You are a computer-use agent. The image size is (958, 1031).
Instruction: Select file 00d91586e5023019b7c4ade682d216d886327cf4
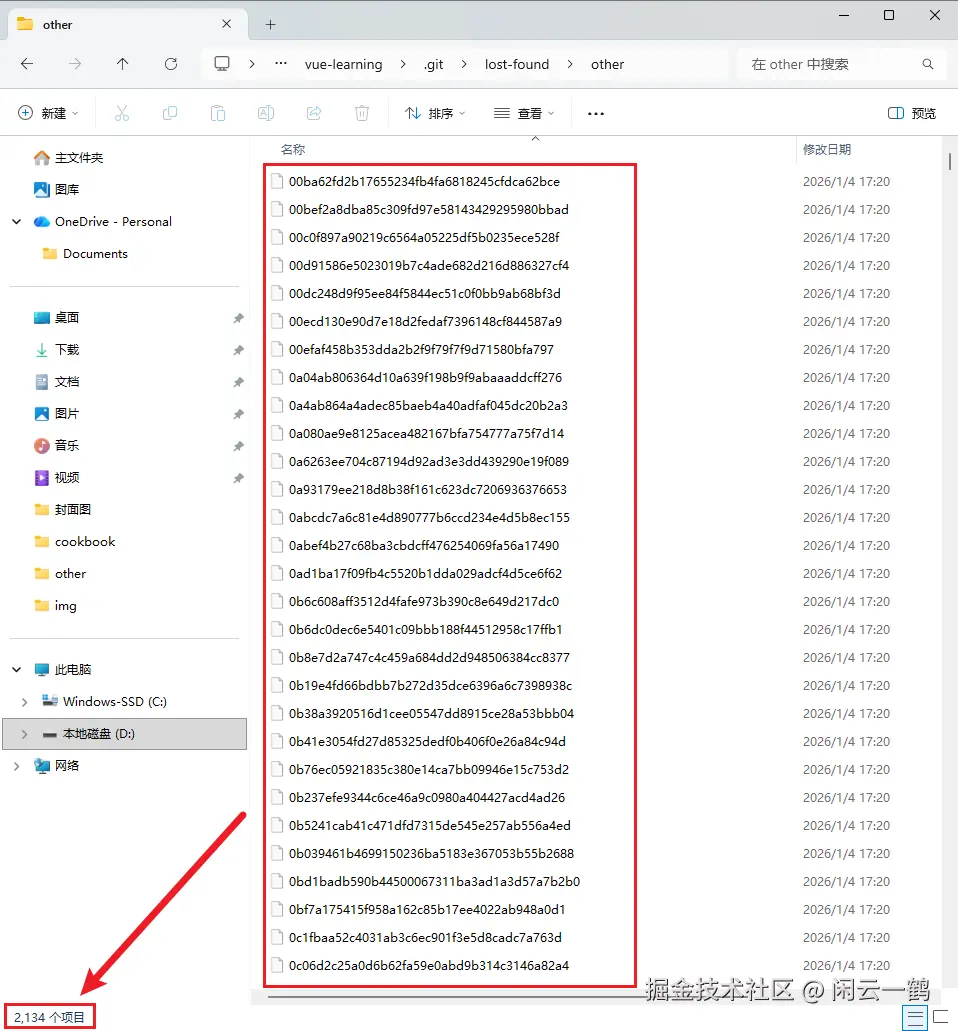(429, 266)
